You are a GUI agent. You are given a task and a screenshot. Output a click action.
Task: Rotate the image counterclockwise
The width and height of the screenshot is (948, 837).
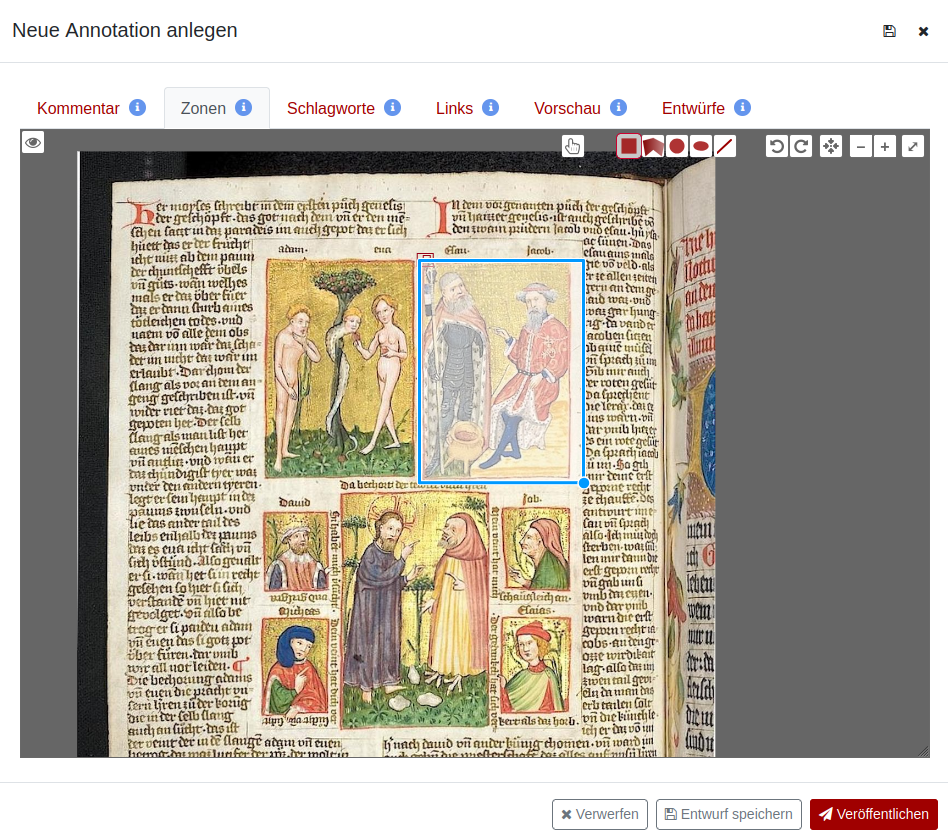(777, 146)
